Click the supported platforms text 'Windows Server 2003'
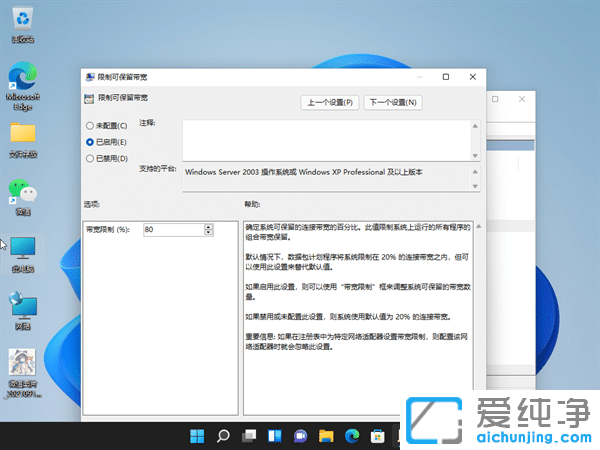This screenshot has width=600, height=450. point(222,172)
